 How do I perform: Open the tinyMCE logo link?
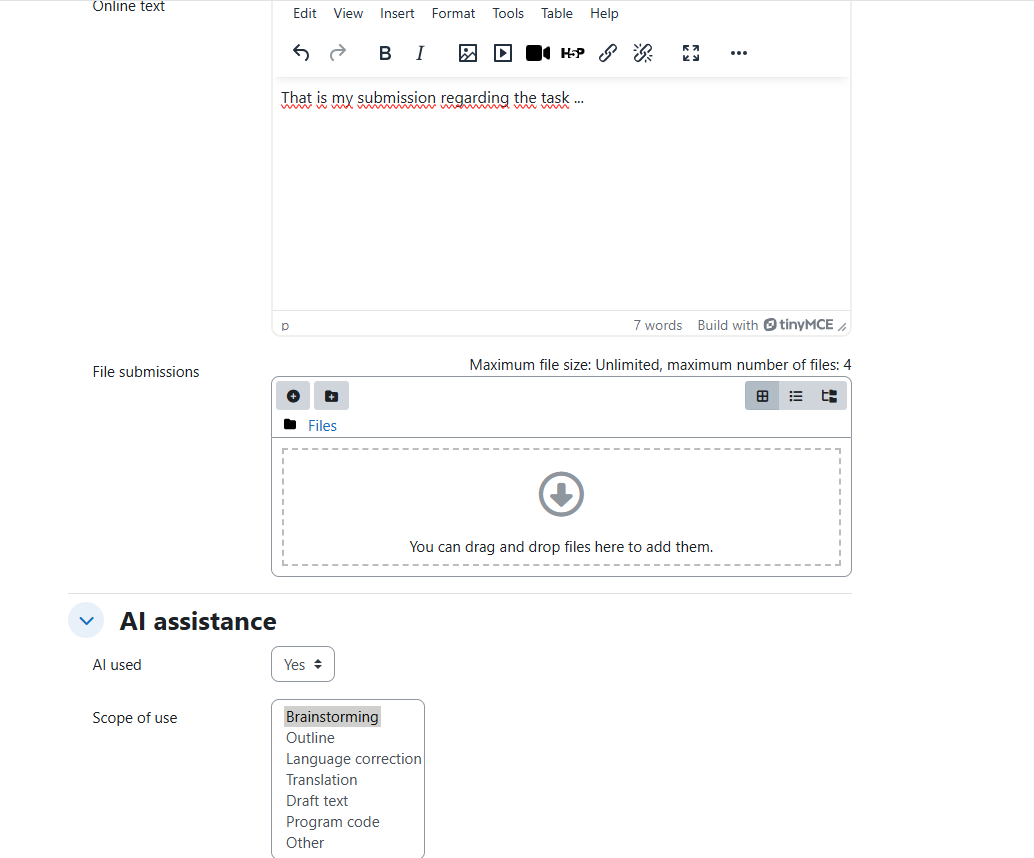pos(799,324)
